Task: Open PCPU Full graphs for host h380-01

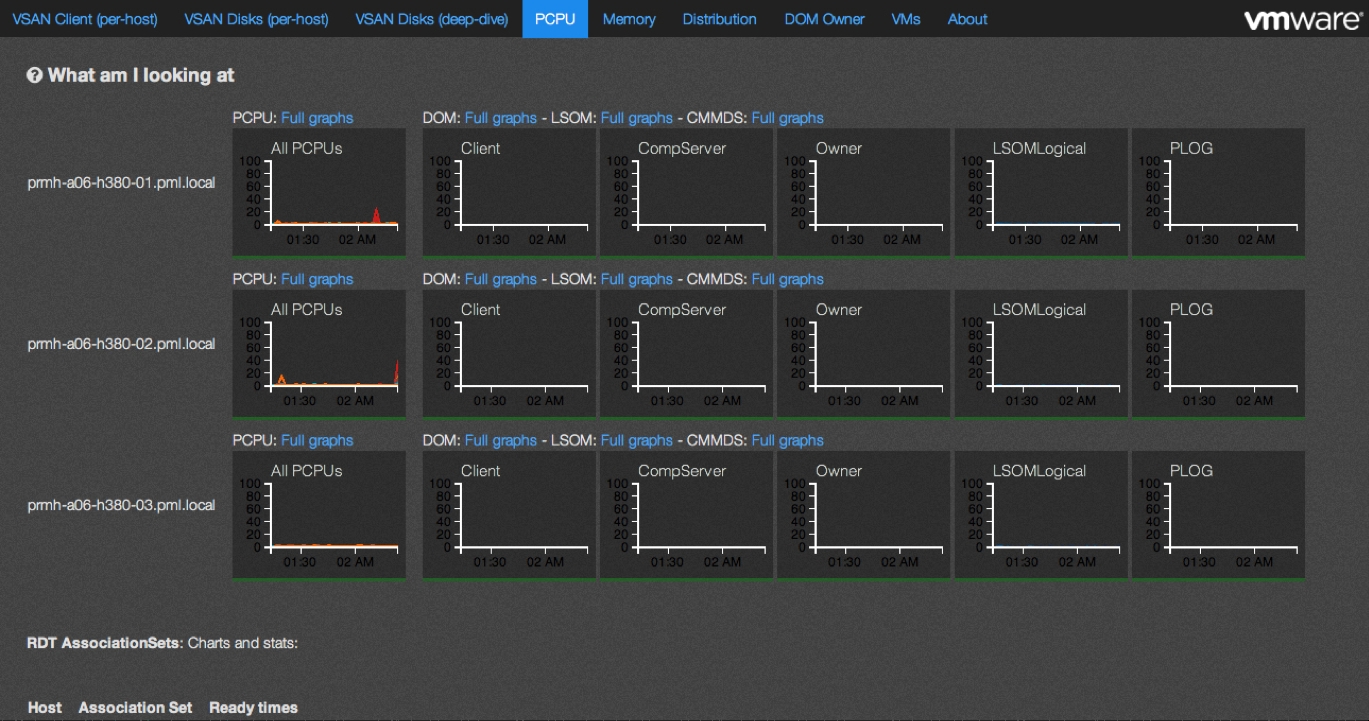Action: pyautogui.click(x=317, y=118)
